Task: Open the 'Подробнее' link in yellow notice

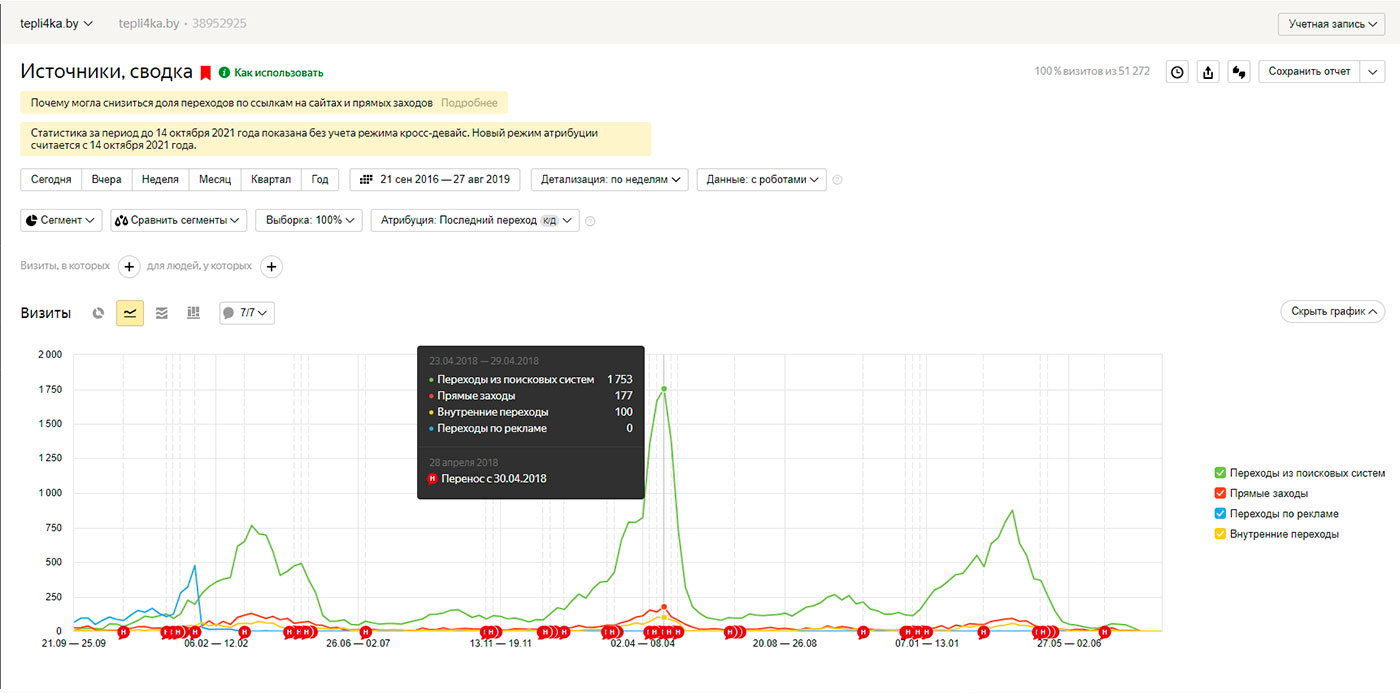Action: pos(469,103)
